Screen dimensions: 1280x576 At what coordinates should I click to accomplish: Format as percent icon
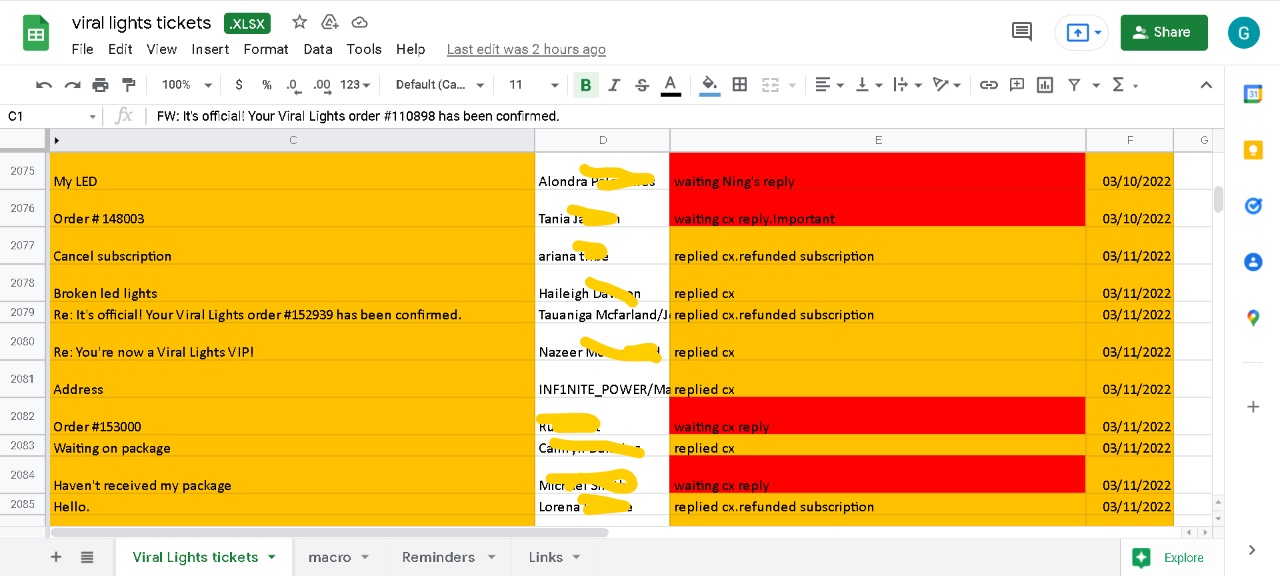point(267,85)
